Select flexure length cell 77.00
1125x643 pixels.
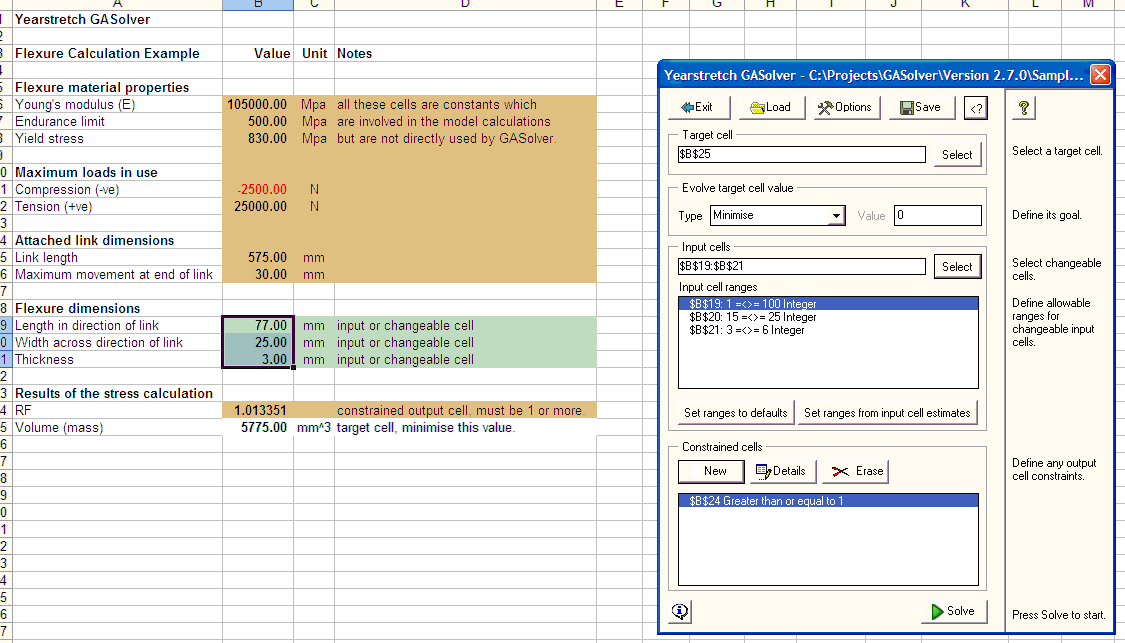point(258,326)
